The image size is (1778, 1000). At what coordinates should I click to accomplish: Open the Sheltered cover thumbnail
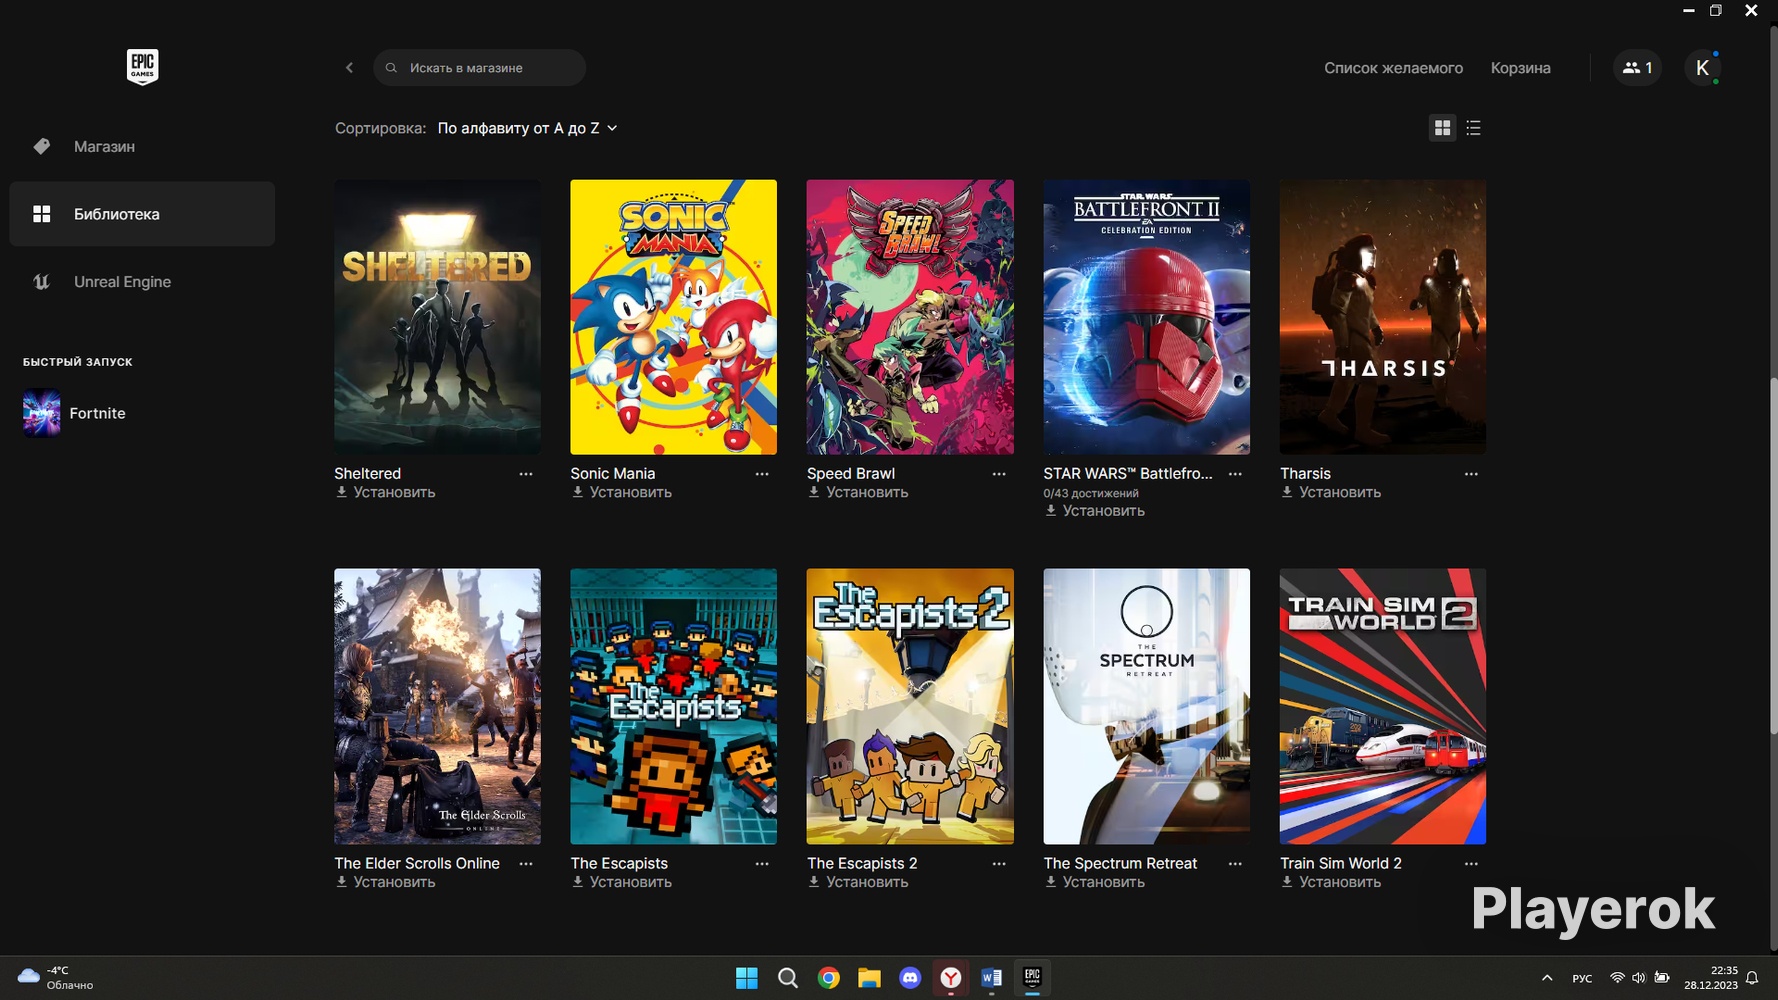click(x=437, y=317)
